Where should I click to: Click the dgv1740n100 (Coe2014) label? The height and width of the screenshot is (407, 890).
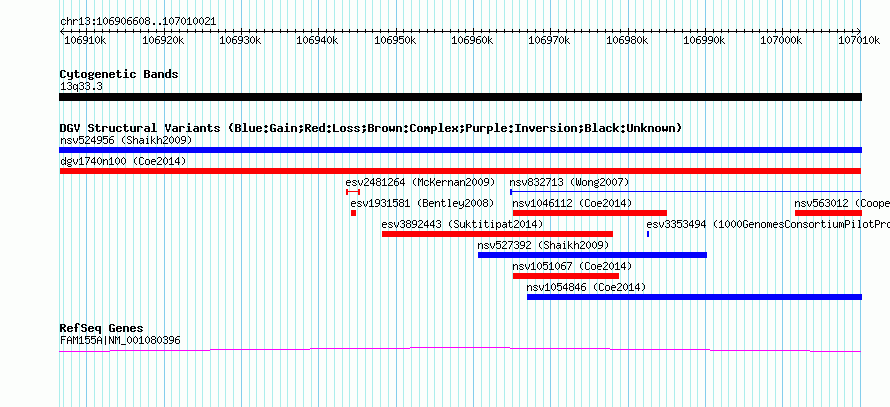coord(123,161)
